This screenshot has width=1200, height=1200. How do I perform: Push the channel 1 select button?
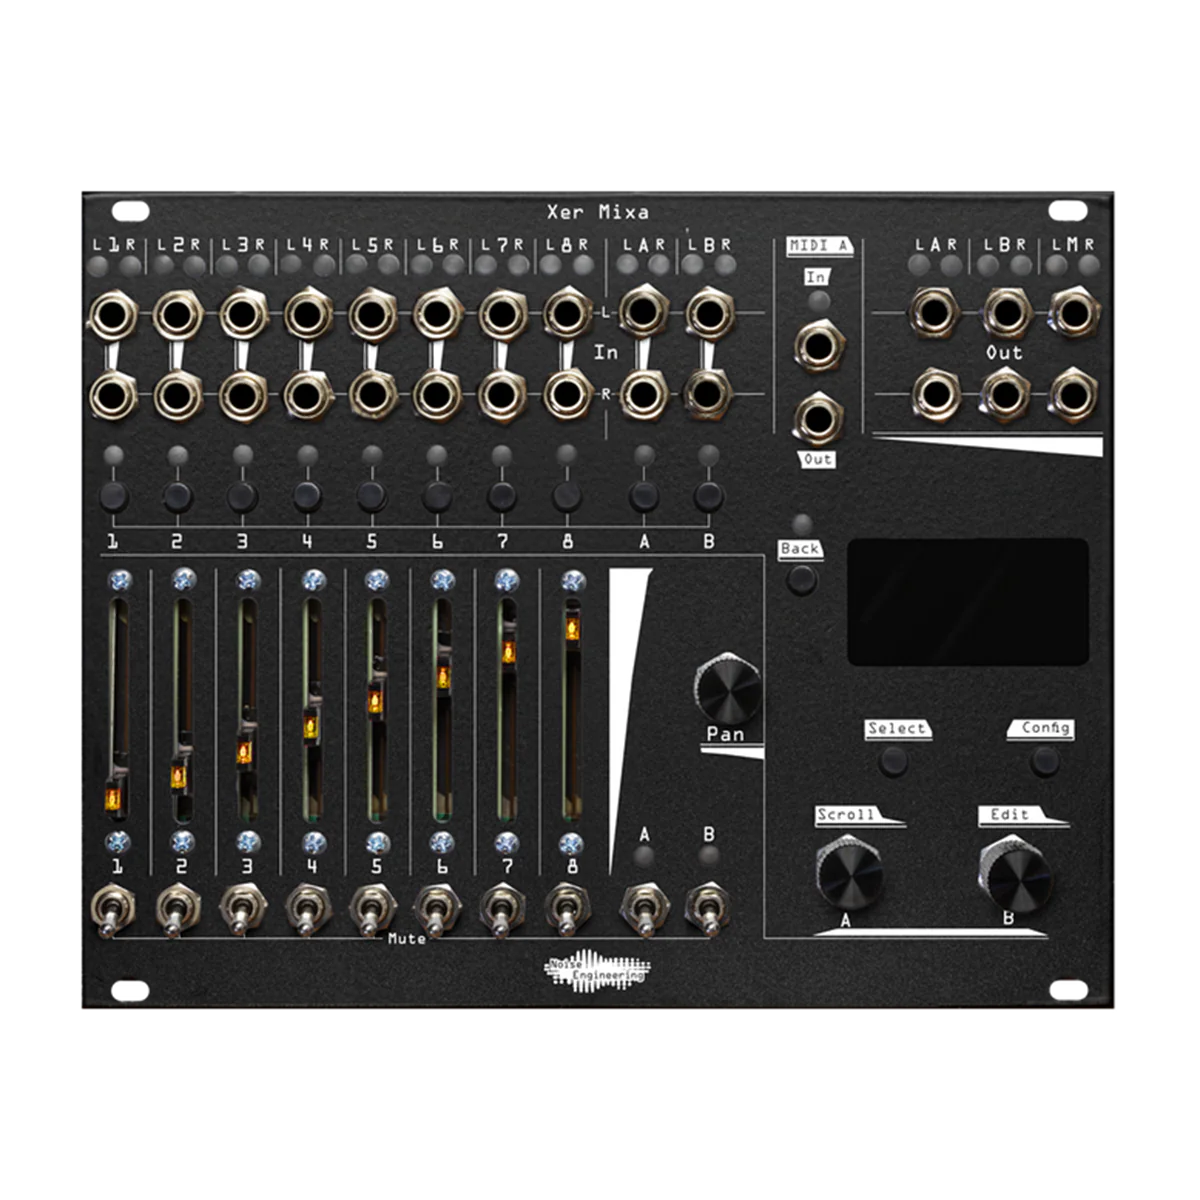tap(113, 496)
